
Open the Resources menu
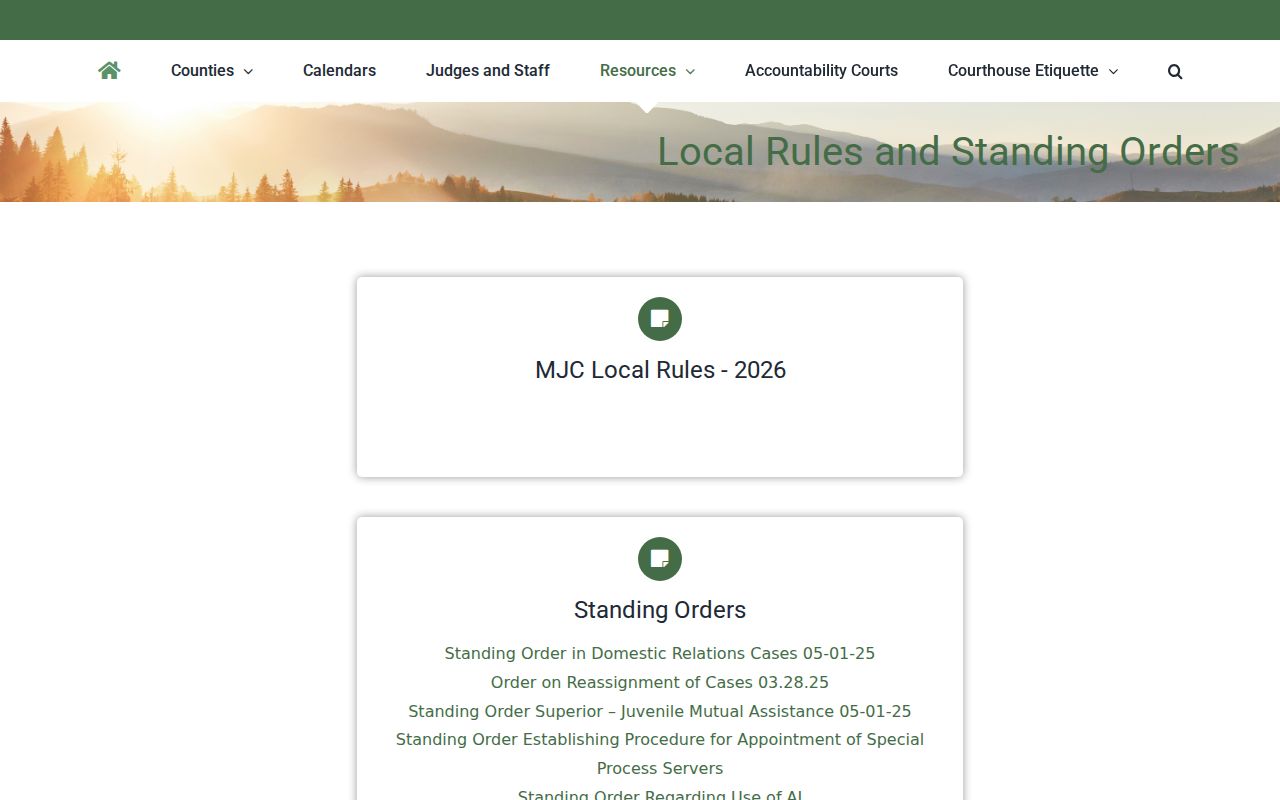[x=638, y=71]
